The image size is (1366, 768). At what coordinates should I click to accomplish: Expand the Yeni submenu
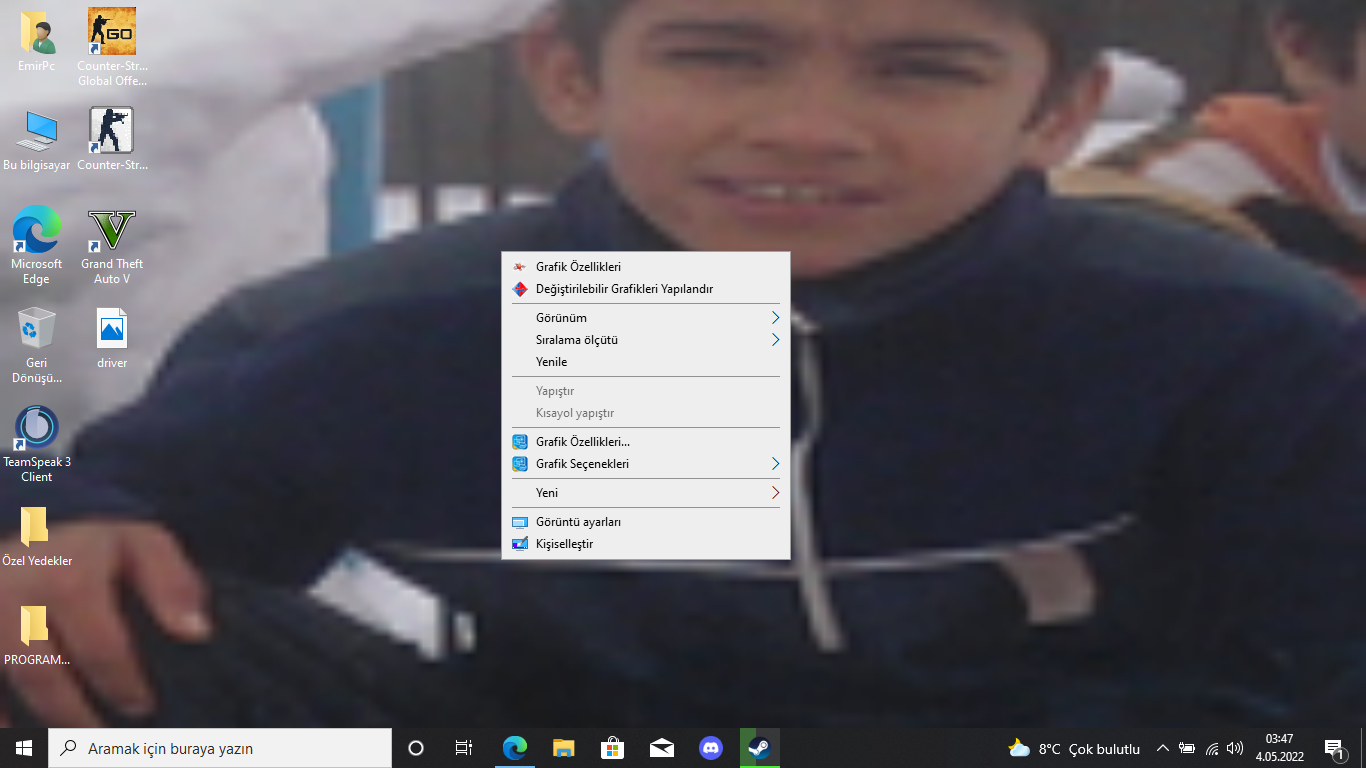646,493
